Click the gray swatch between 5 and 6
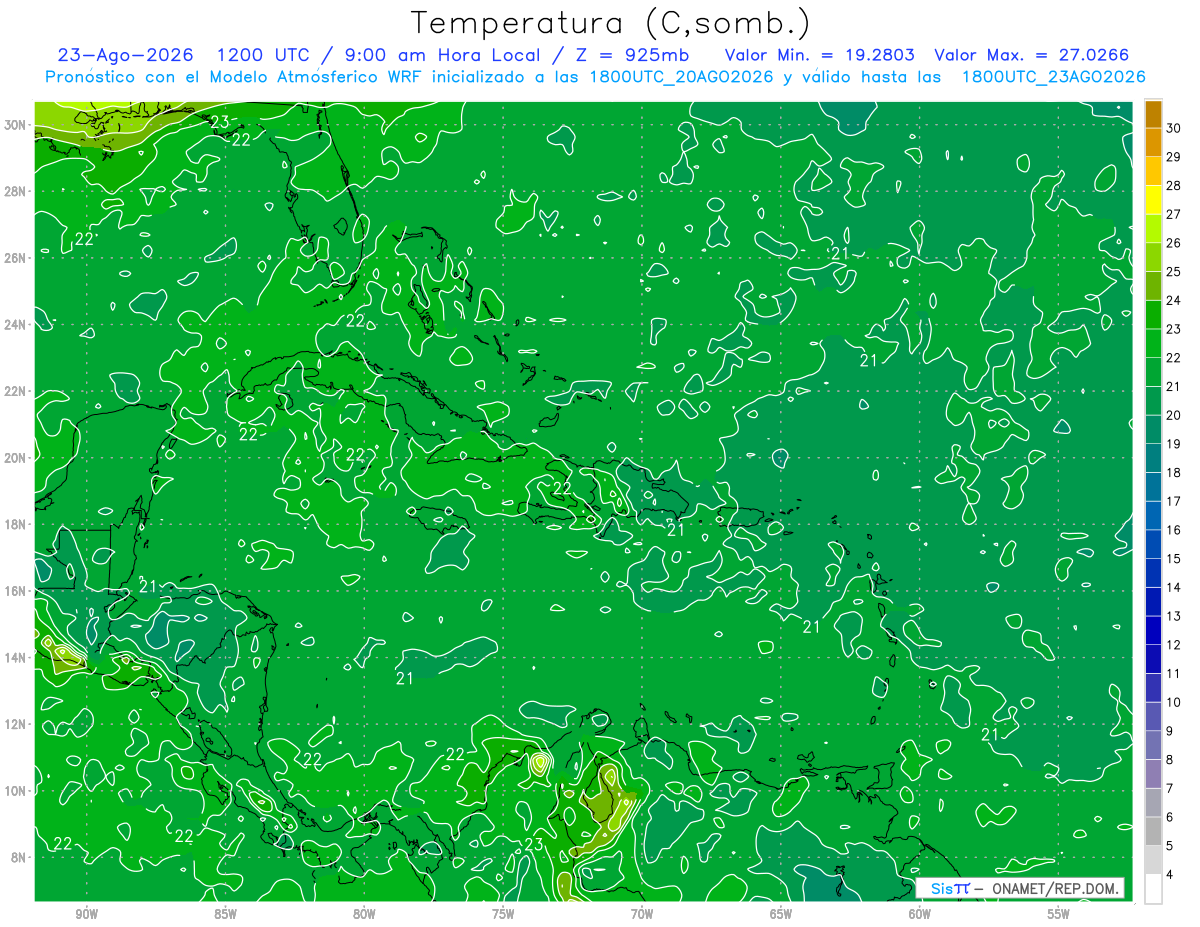1200x927 pixels. (1153, 832)
